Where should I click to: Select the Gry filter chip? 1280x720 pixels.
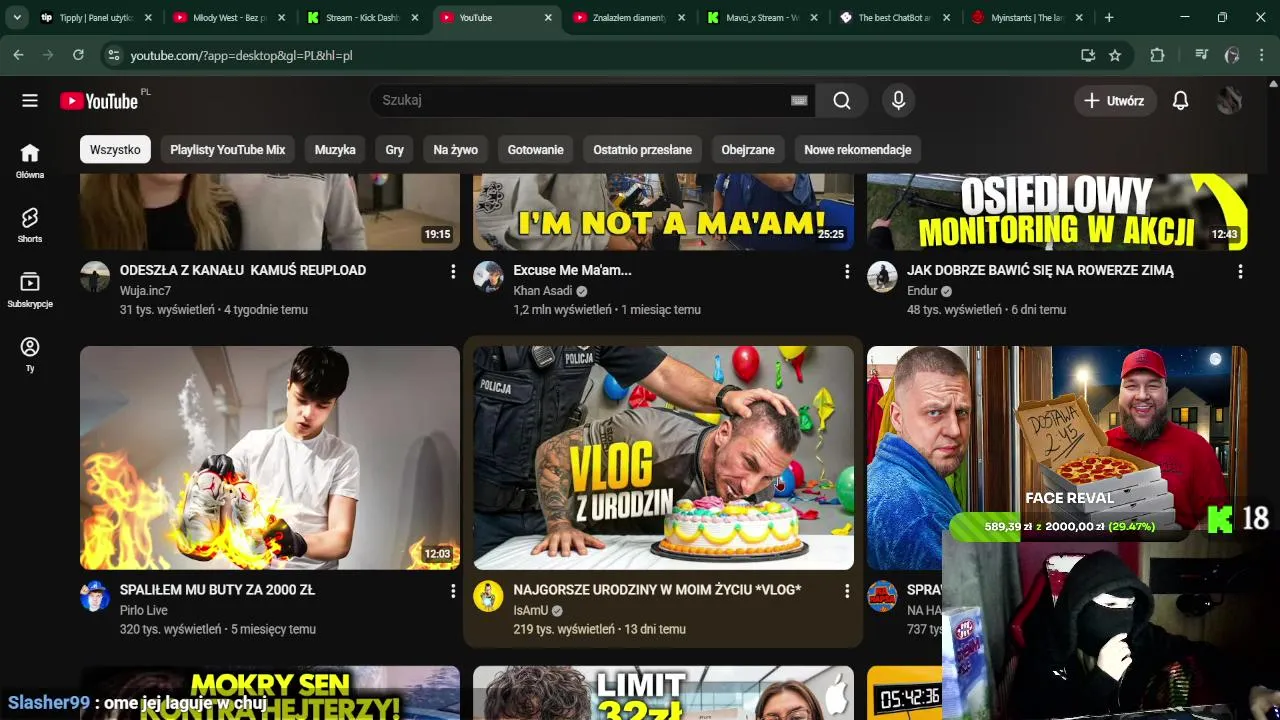click(395, 150)
